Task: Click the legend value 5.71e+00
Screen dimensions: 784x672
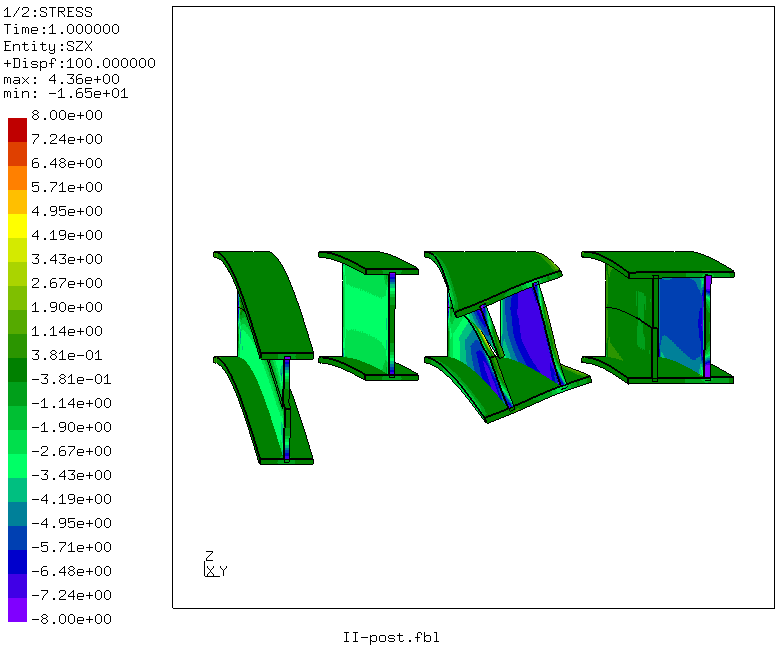Action: click(67, 187)
